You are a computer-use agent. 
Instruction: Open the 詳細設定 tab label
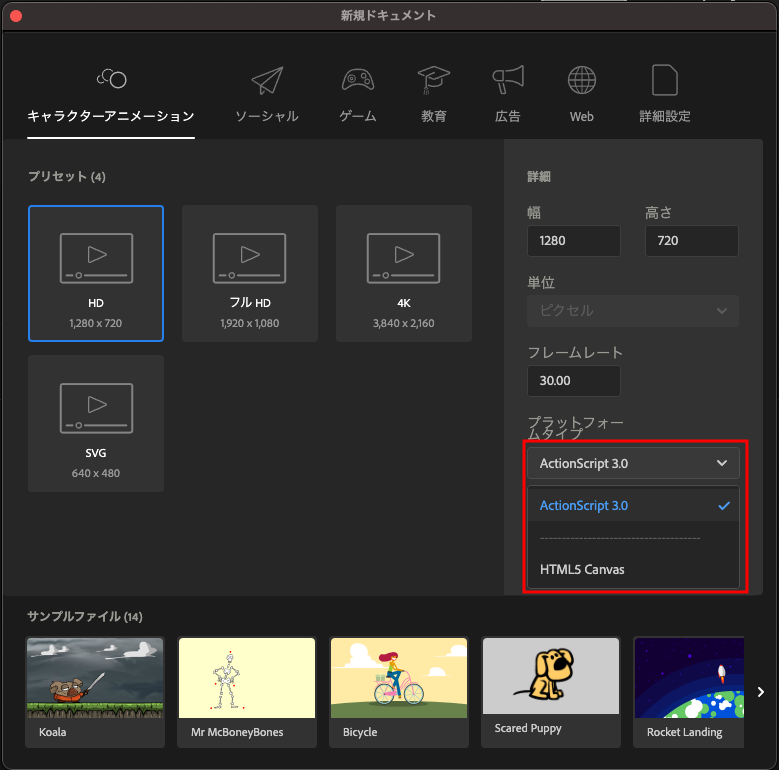pos(665,116)
